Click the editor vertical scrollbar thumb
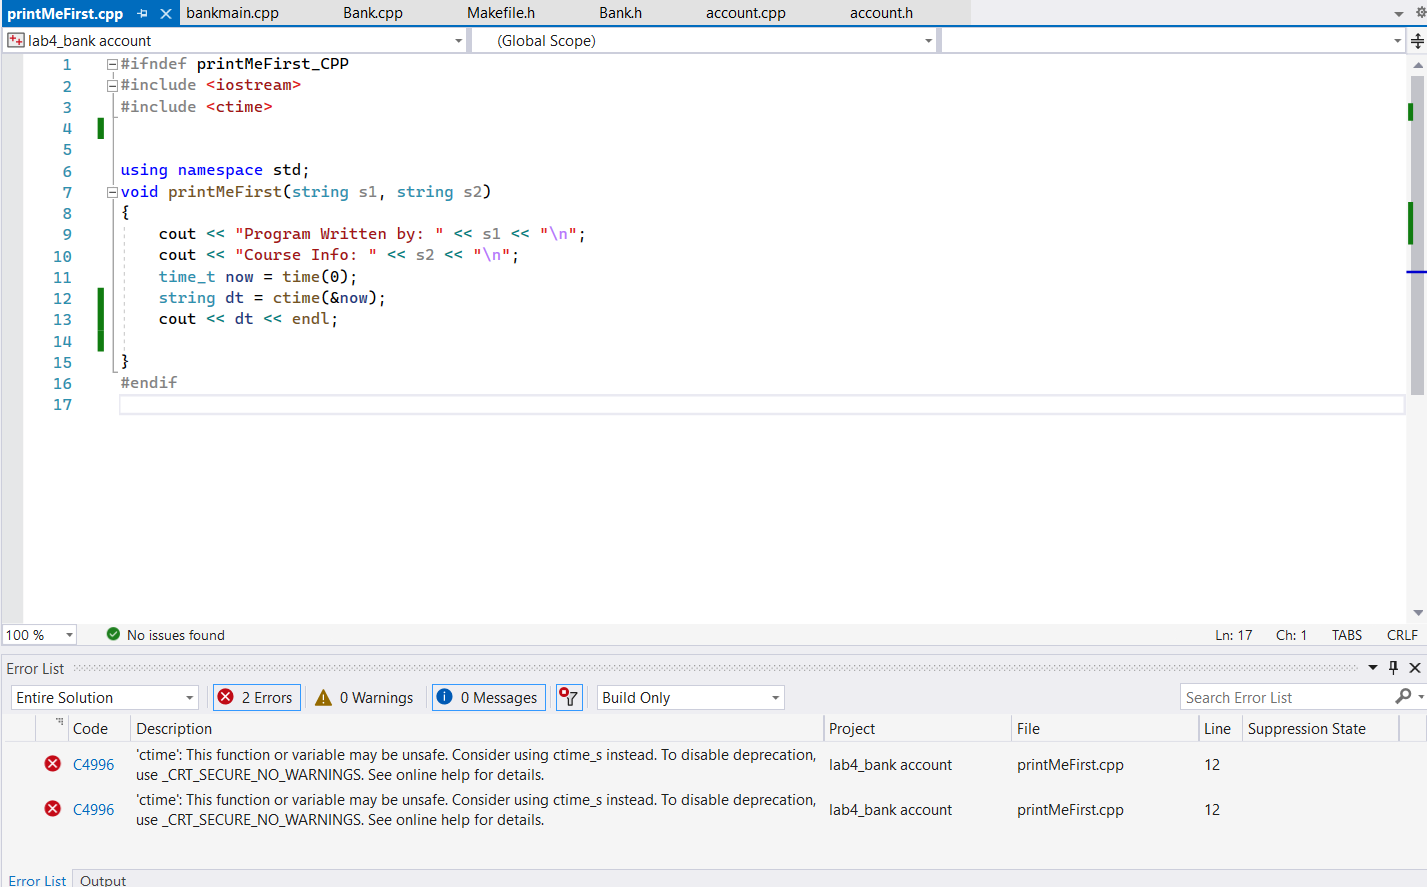Viewport: 1427px width, 887px height. click(1417, 235)
